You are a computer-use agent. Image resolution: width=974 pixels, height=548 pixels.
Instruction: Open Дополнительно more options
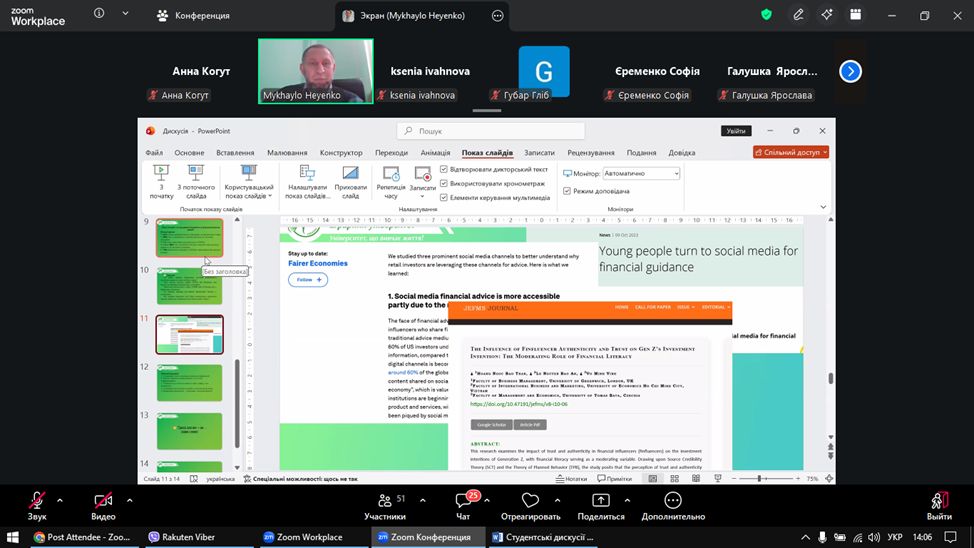click(673, 500)
